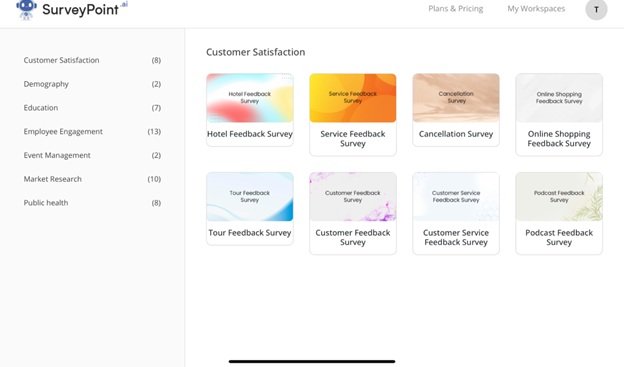Open the Tour Feedback Survey template

tap(250, 209)
